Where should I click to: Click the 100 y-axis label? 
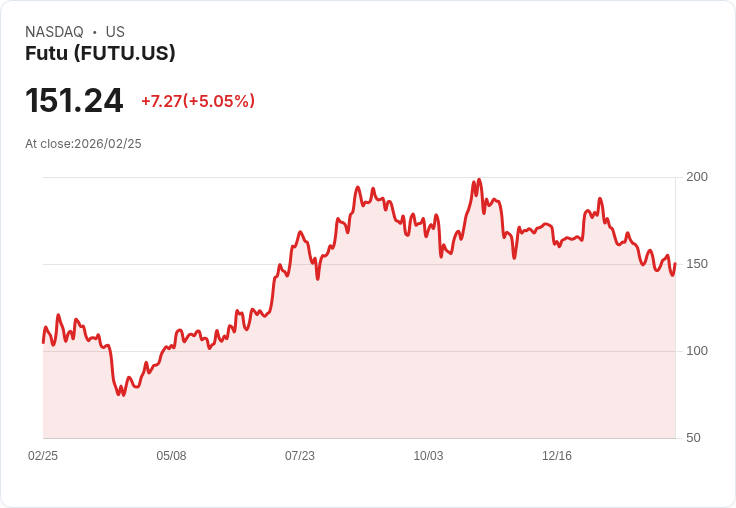pyautogui.click(x=697, y=351)
